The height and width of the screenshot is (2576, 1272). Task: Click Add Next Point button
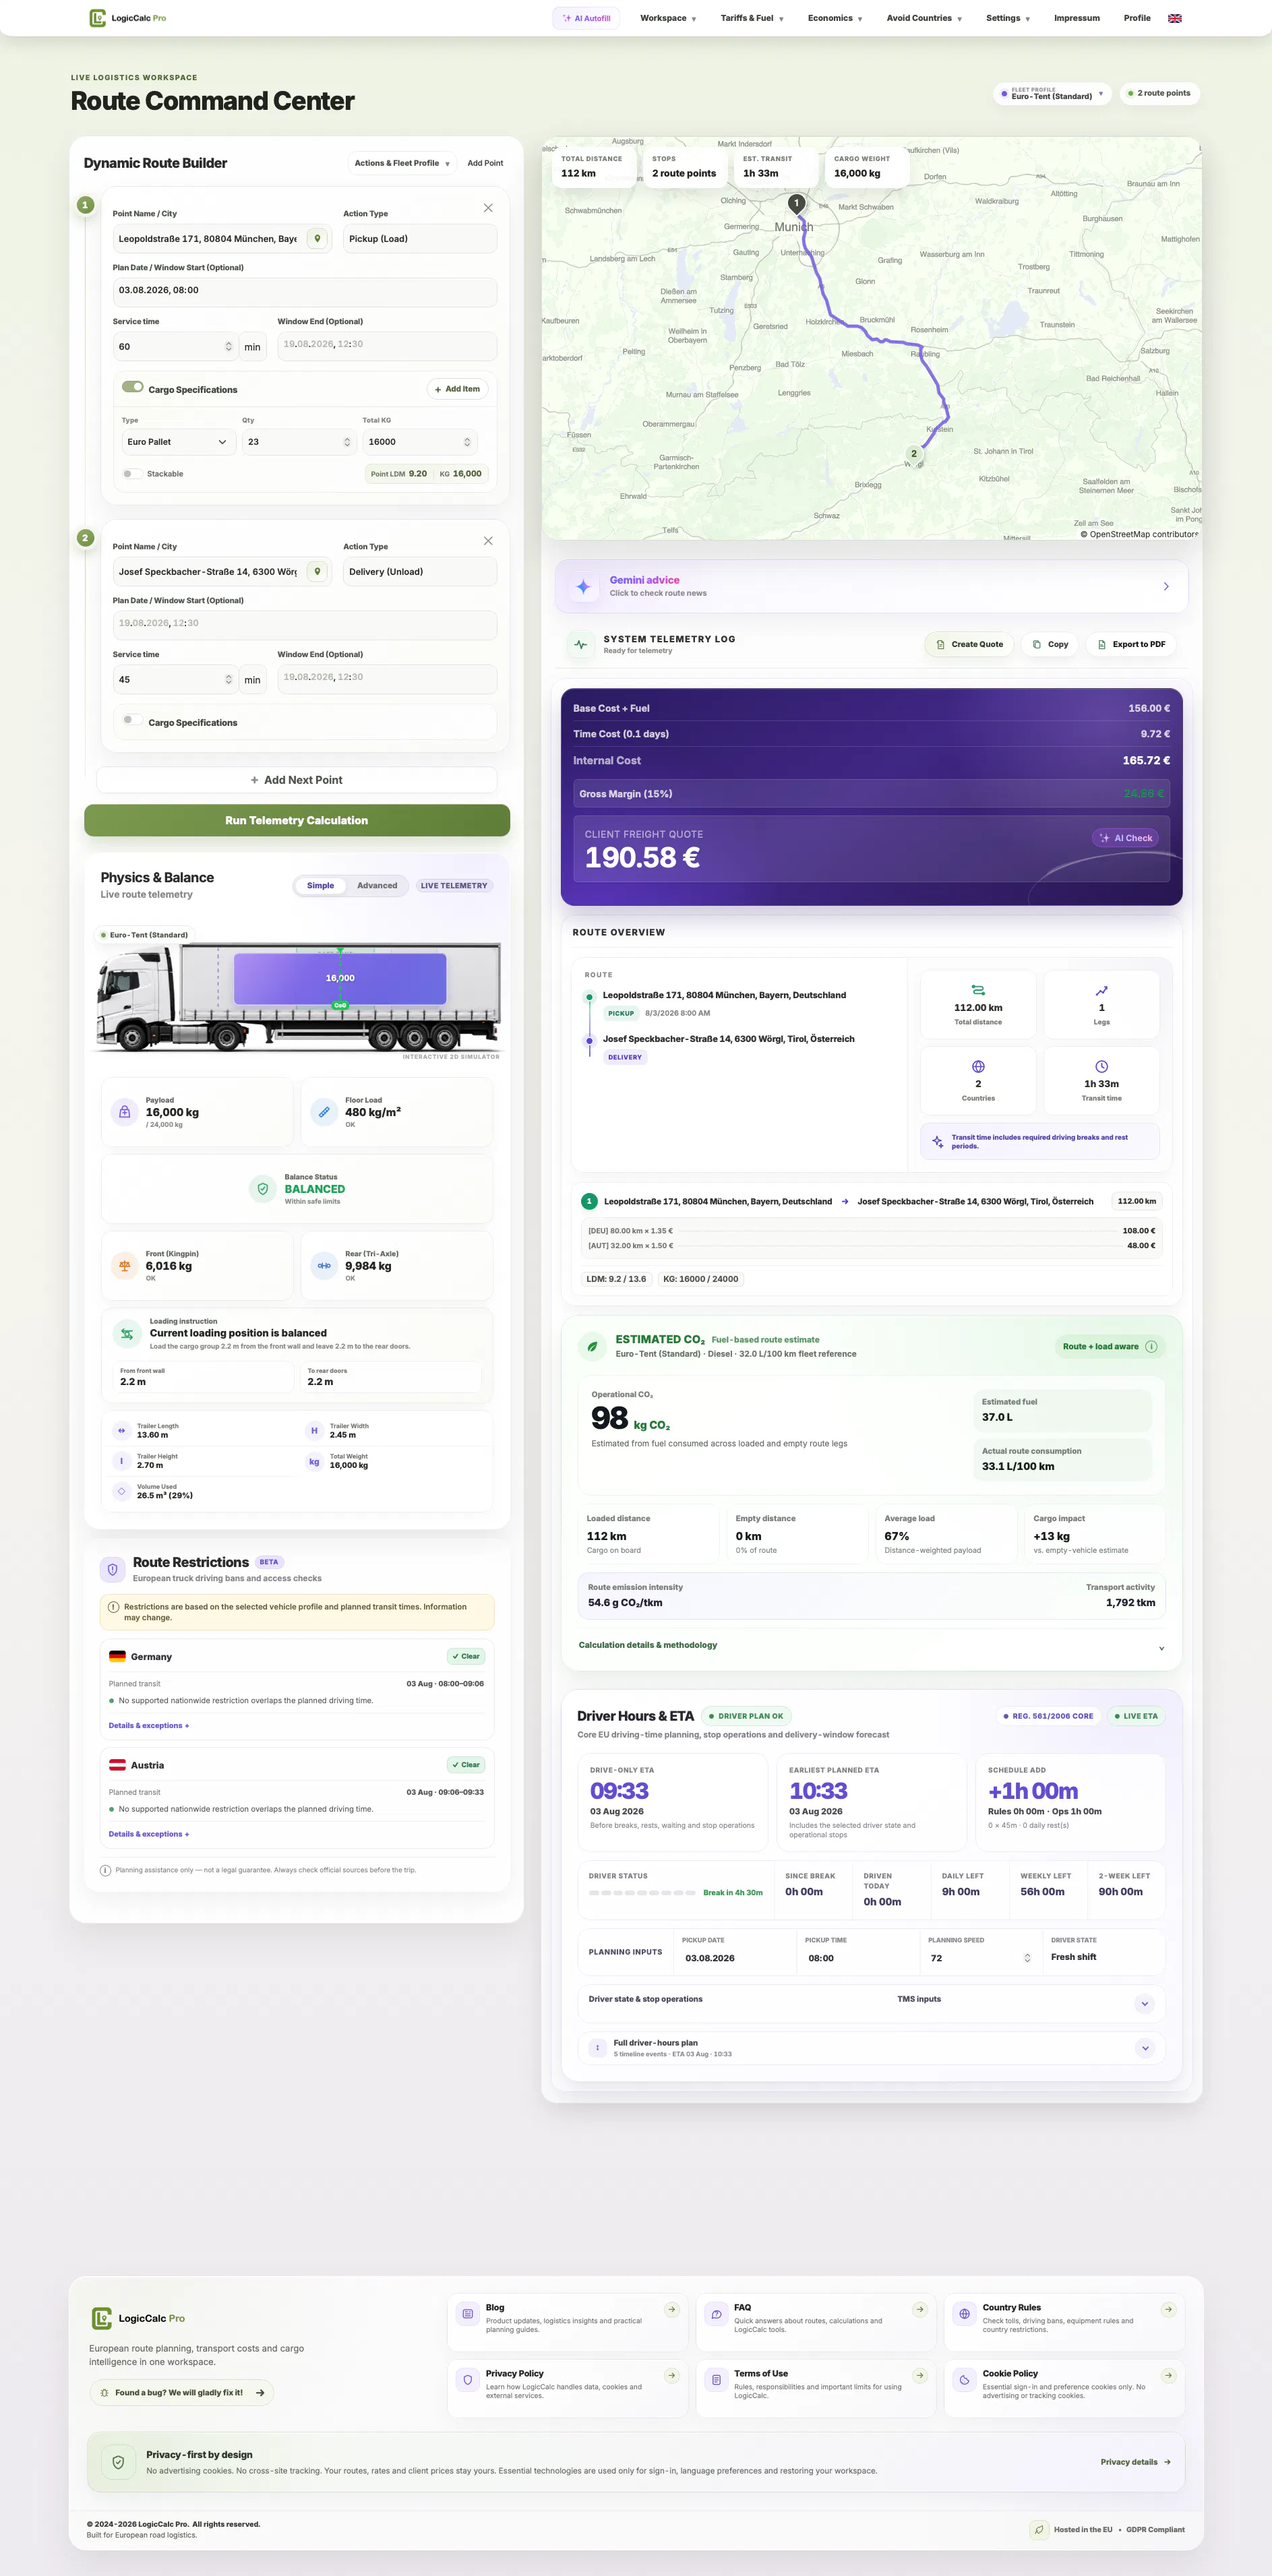297,780
